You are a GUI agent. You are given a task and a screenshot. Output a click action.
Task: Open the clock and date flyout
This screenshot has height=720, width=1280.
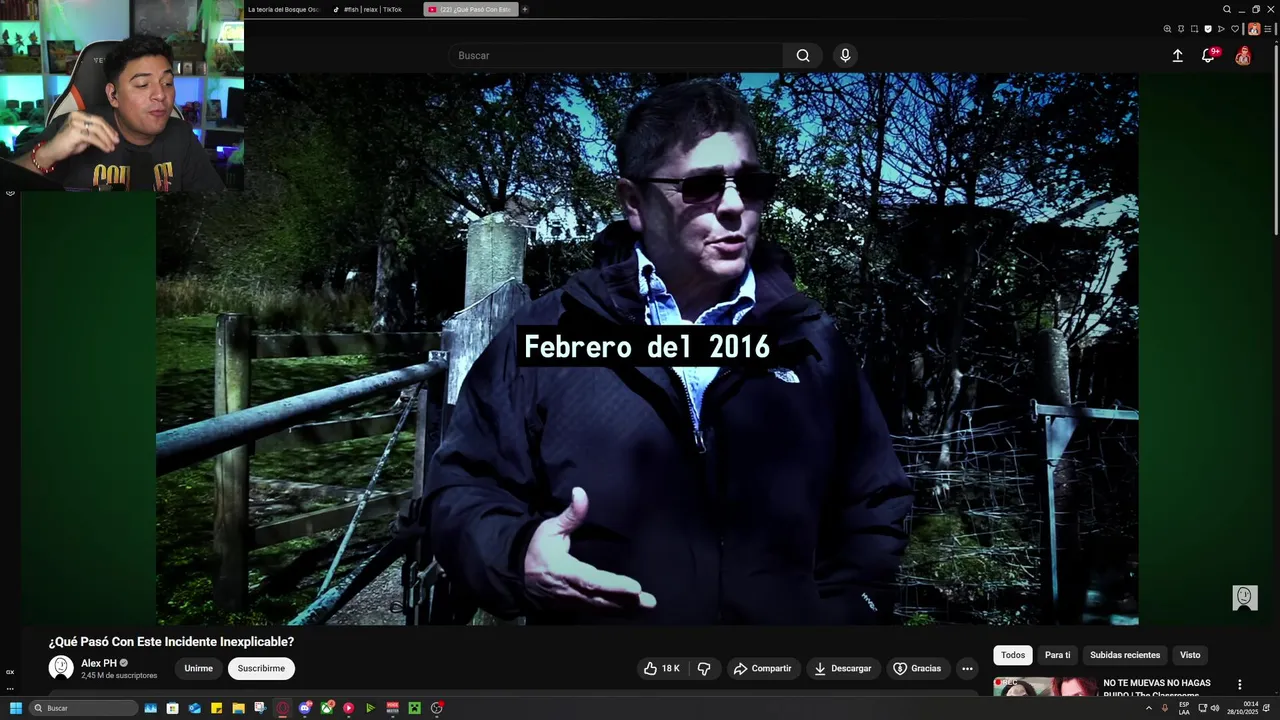click(x=1243, y=708)
